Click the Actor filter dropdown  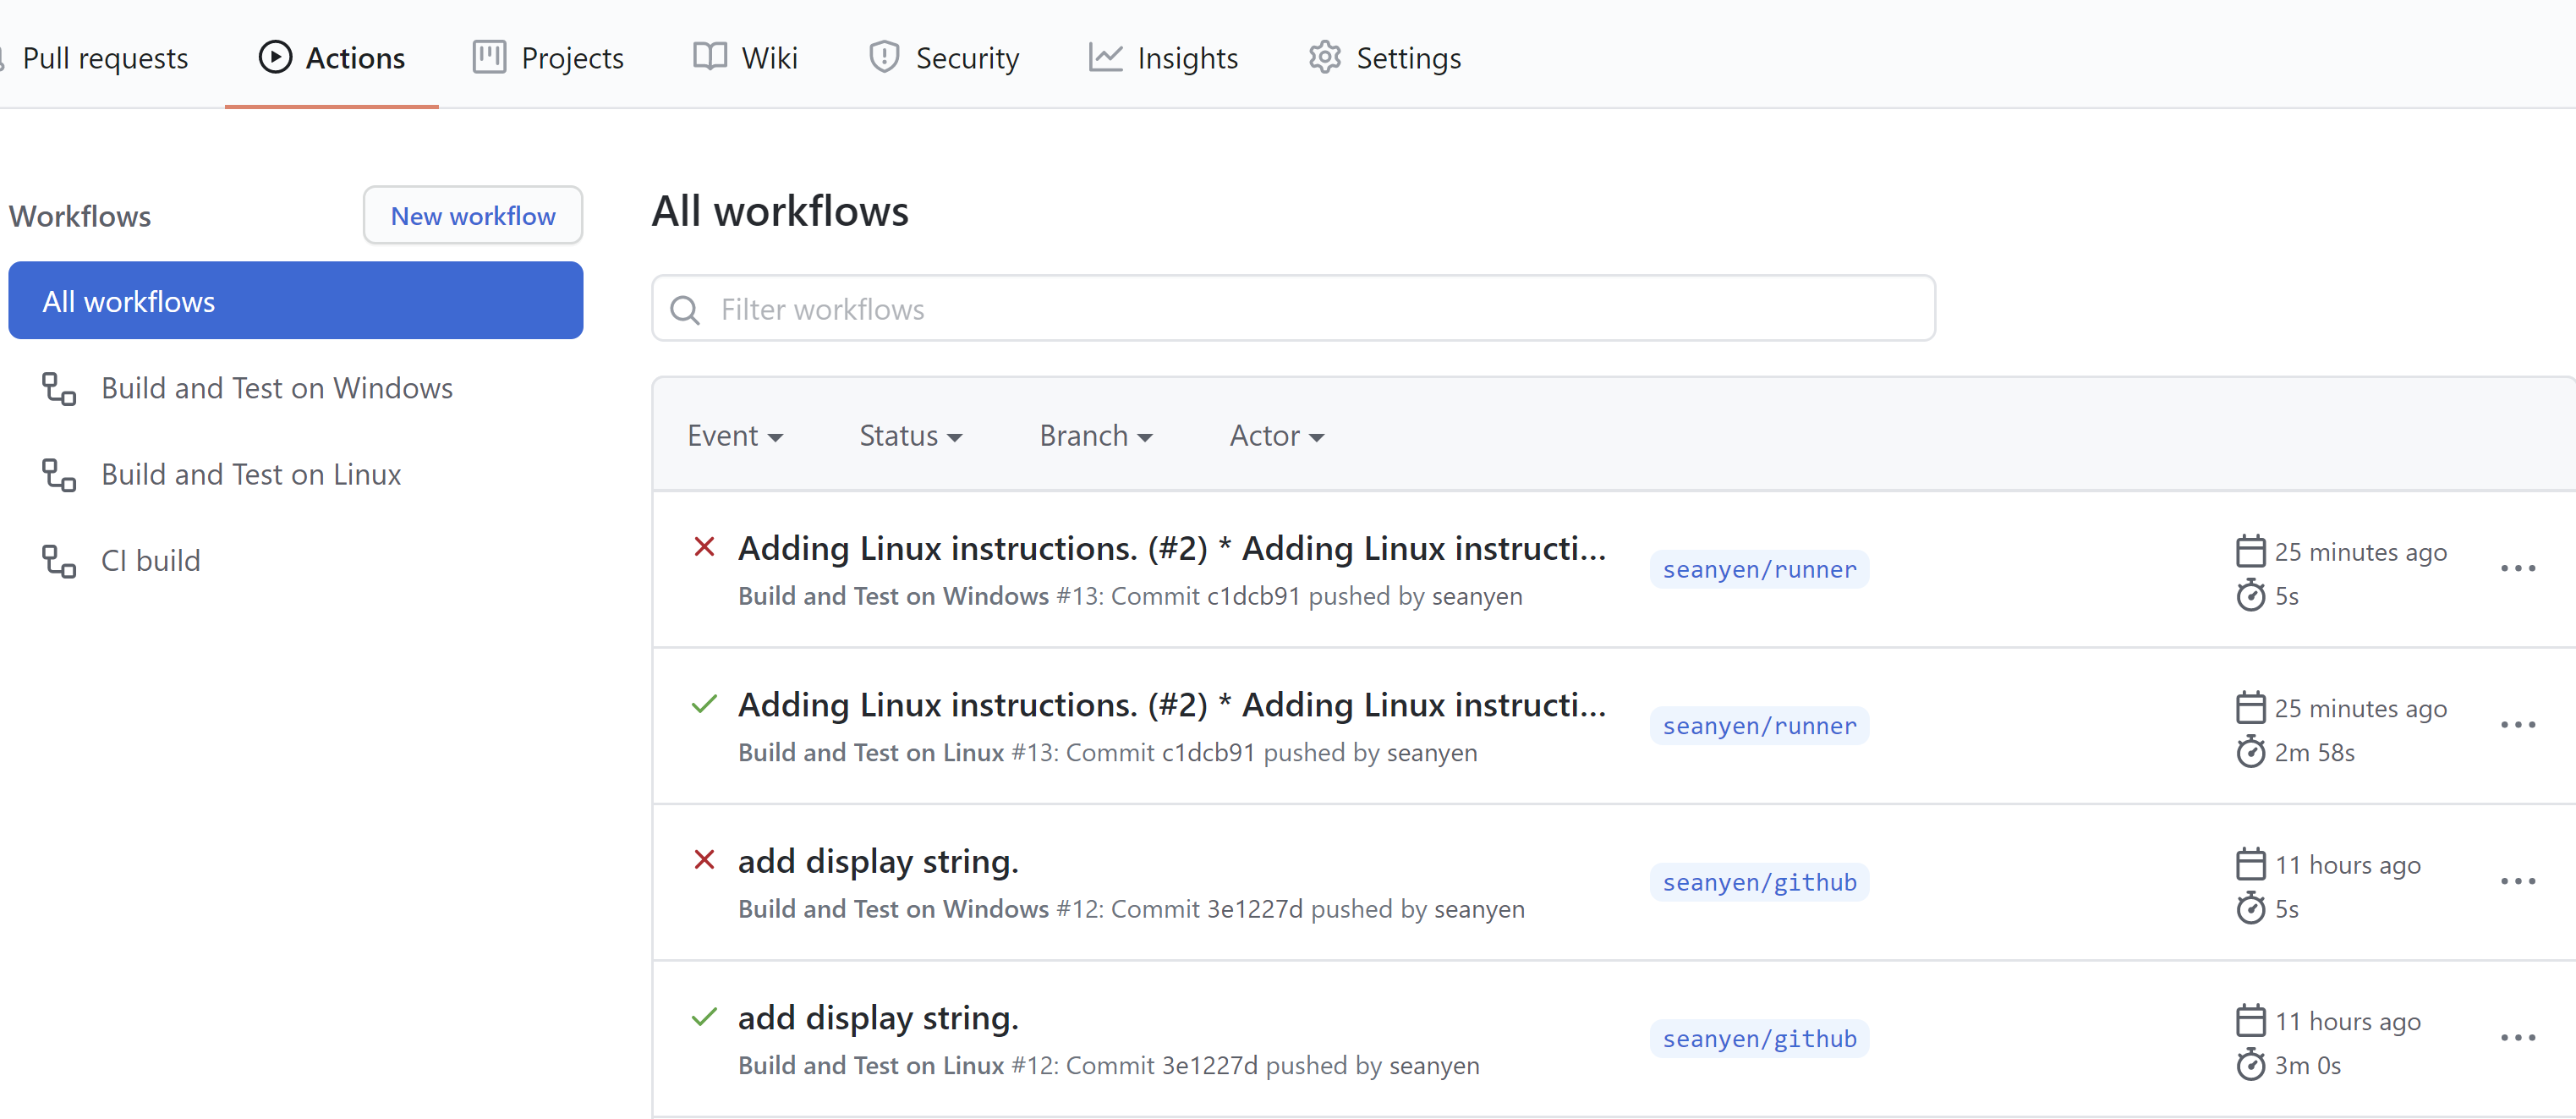(x=1274, y=434)
